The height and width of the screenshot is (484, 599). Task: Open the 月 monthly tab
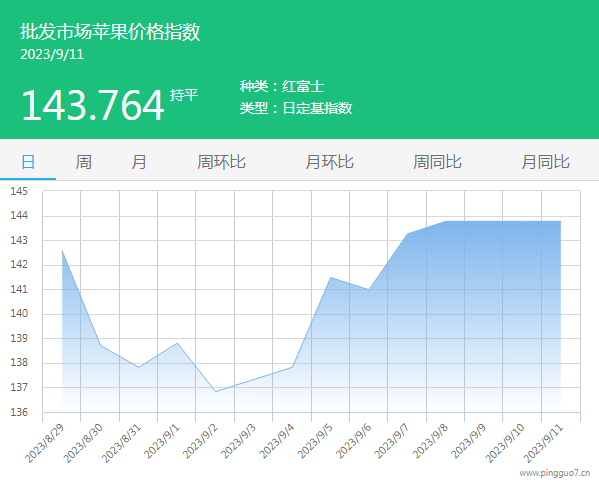pyautogui.click(x=139, y=162)
